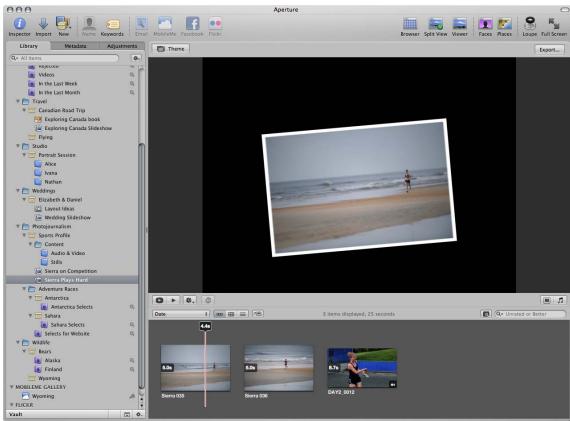Select the Alice album
The width and height of the screenshot is (570, 421).
[50, 164]
